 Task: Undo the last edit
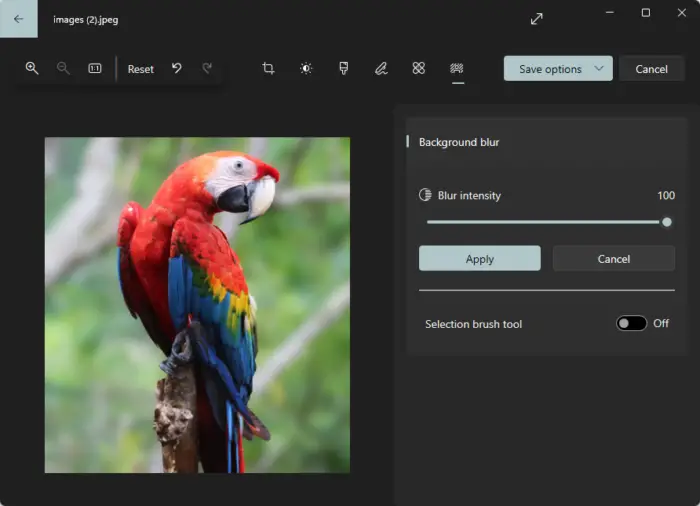click(177, 68)
